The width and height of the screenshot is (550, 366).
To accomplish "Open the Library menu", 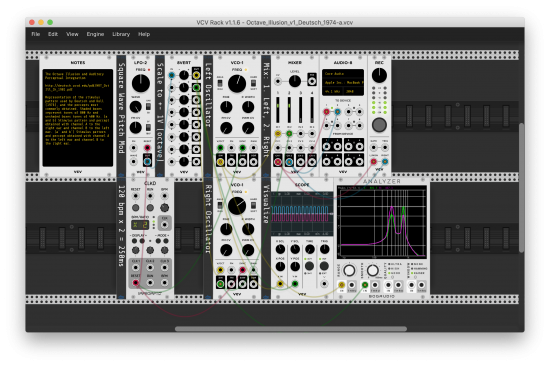I will coord(121,34).
